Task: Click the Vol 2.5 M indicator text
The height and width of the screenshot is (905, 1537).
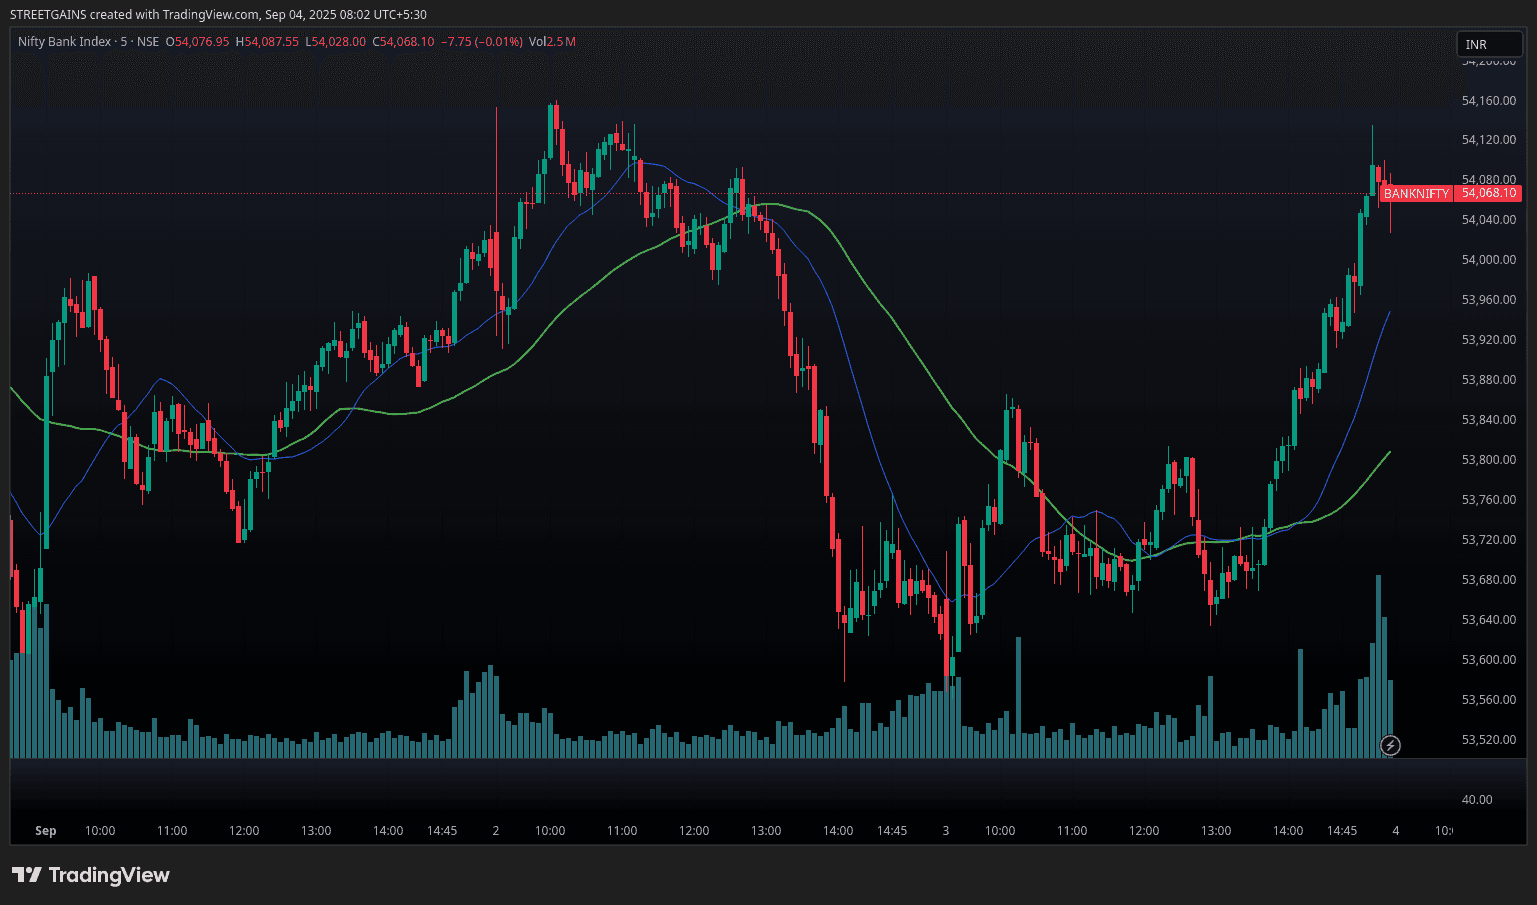Action: click(x=552, y=42)
